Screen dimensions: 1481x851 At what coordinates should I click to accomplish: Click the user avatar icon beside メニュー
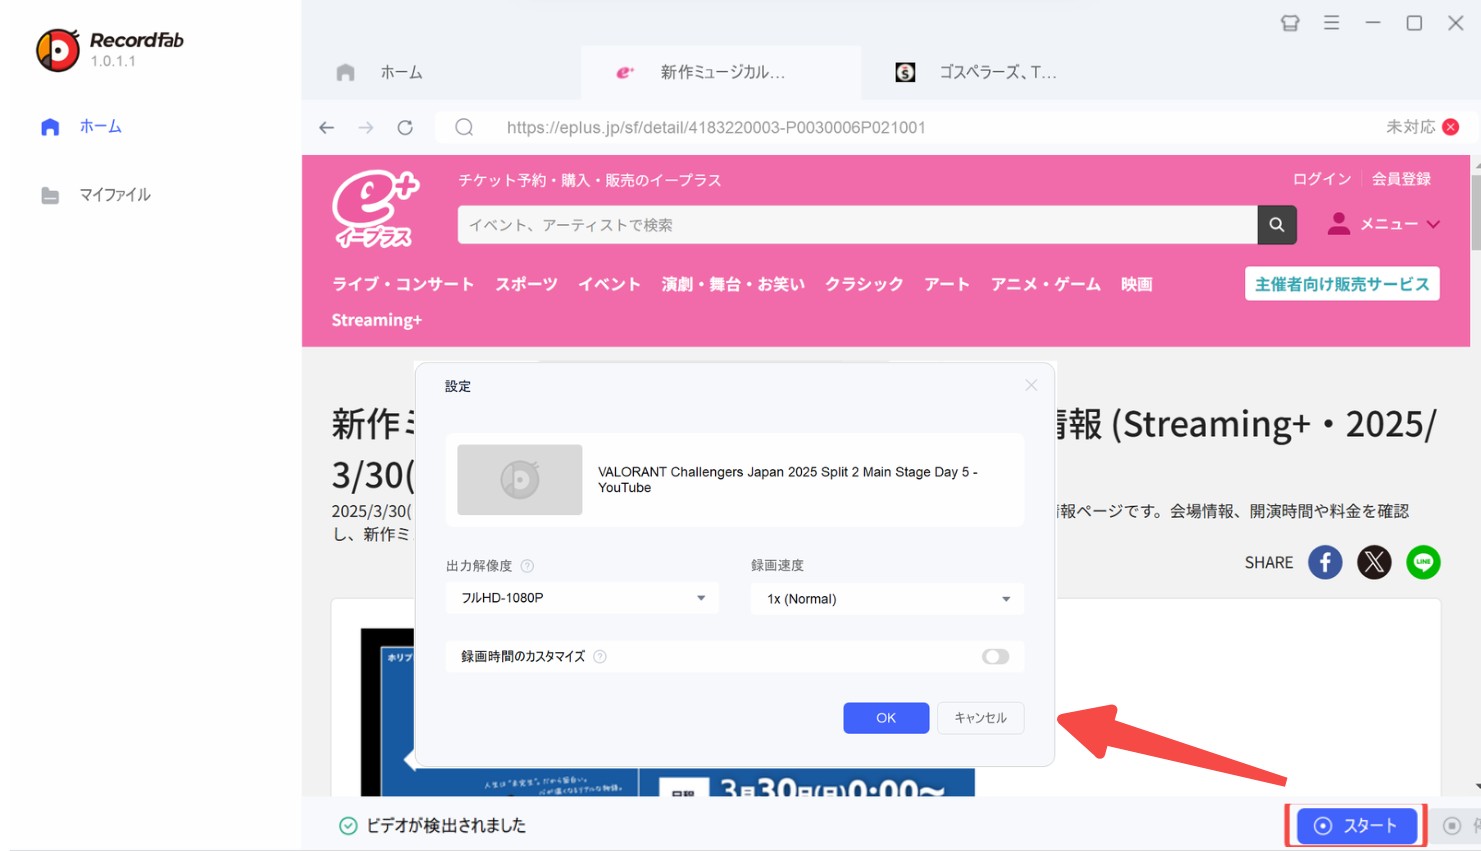(x=1338, y=224)
